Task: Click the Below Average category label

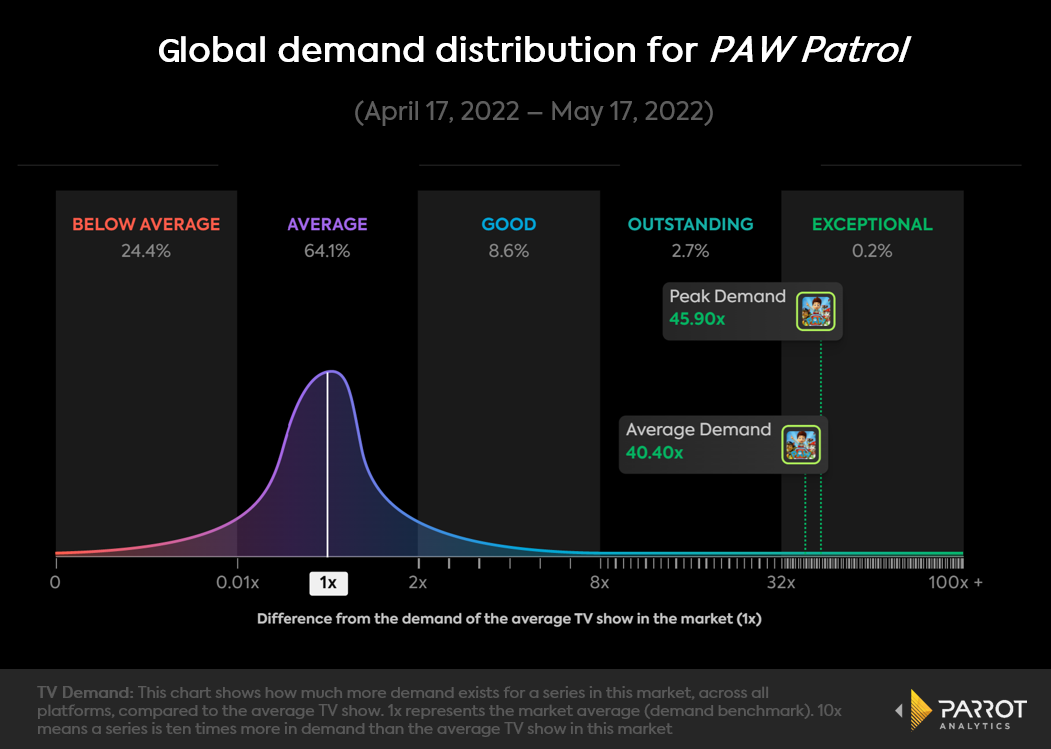Action: [146, 224]
